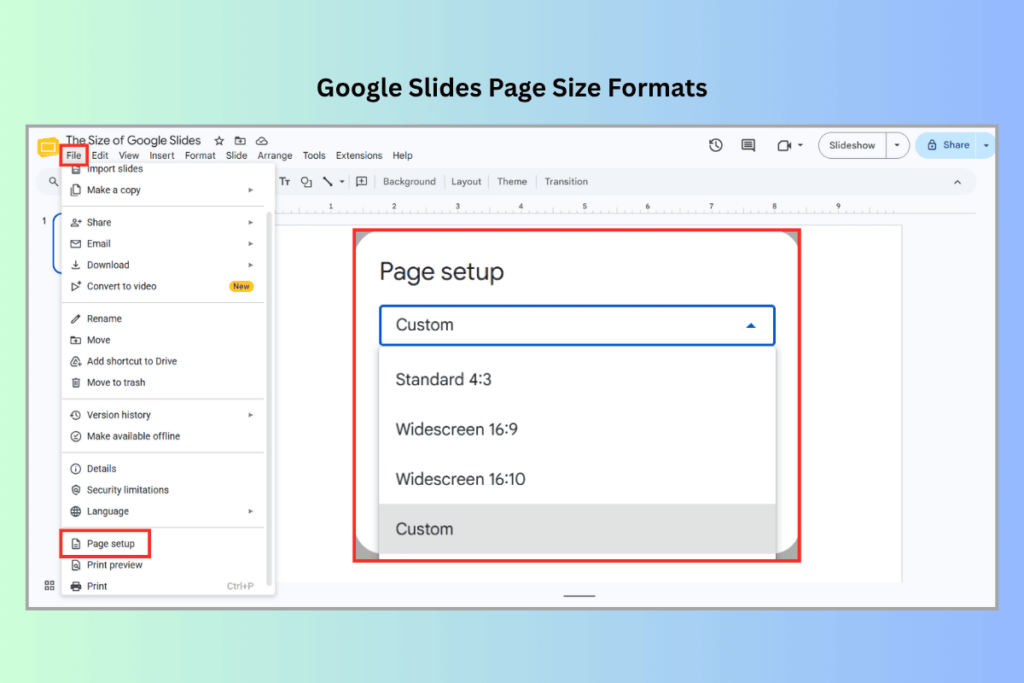Choose Move in File menu
Viewport: 1024px width, 683px height.
[x=163, y=340]
